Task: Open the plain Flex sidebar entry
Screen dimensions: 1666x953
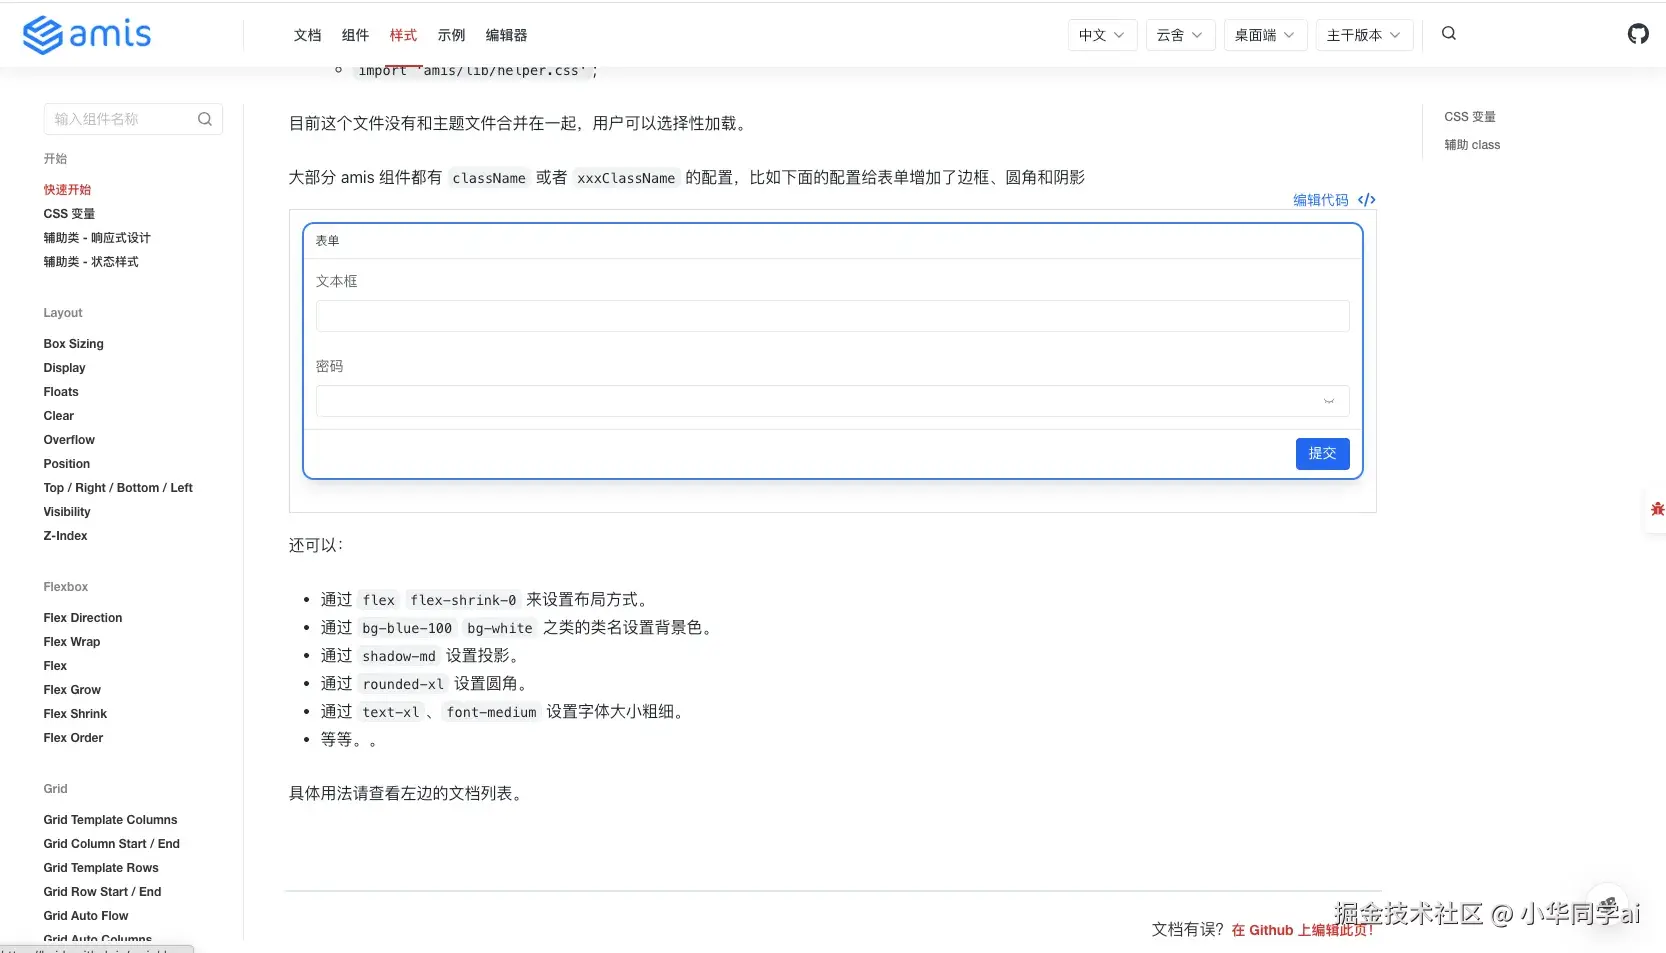Action: tap(55, 666)
